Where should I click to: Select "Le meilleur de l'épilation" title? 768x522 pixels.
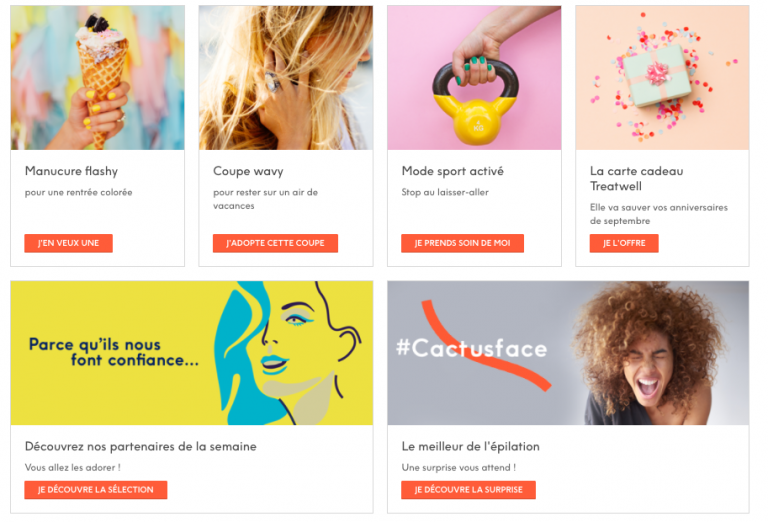(471, 447)
